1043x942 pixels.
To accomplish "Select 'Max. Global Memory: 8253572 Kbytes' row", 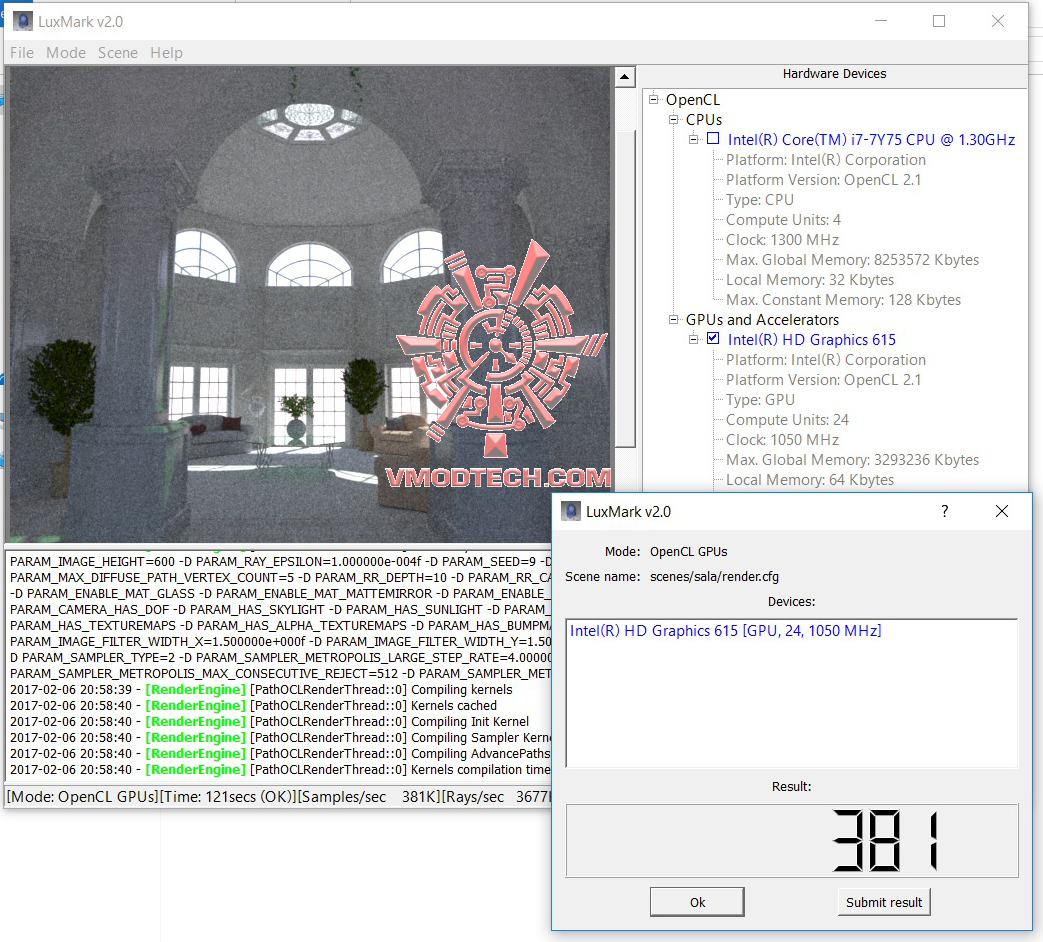I will click(852, 259).
